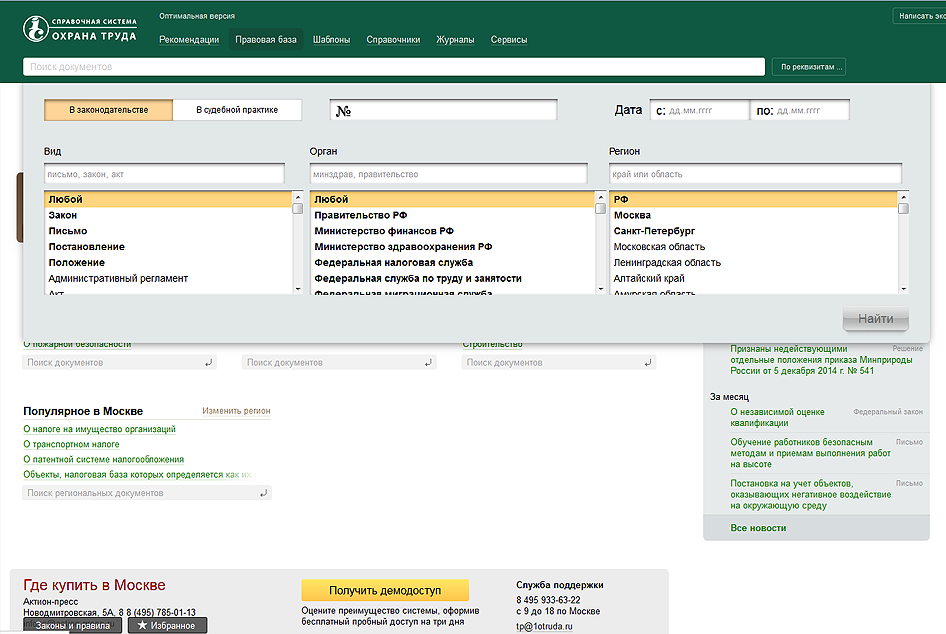
Task: Select Правительство РФ in Орган list
Action: coord(452,215)
